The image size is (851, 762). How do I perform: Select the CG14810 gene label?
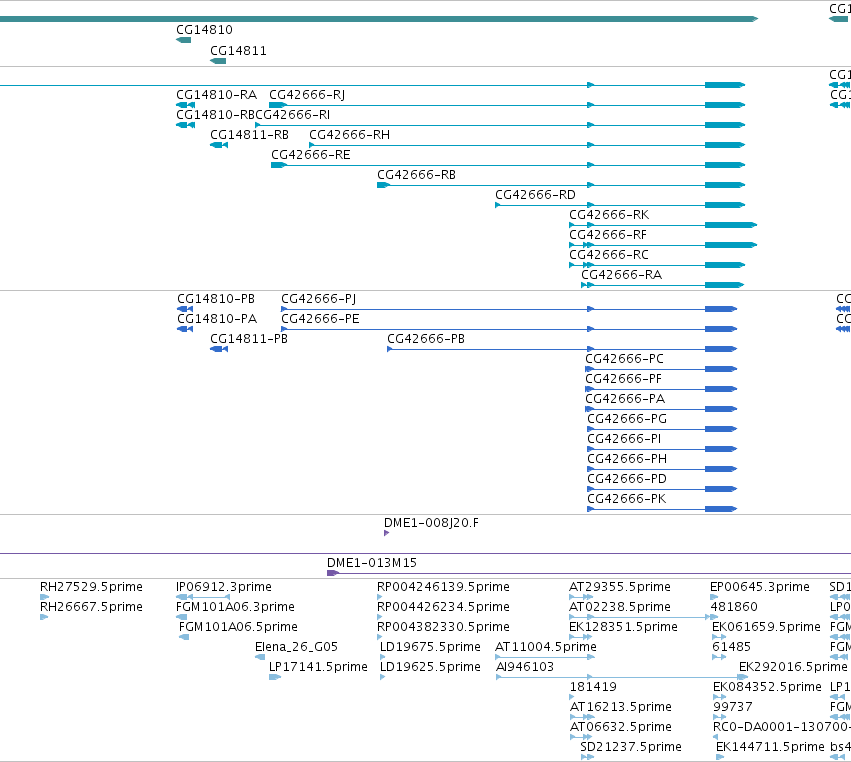click(204, 30)
